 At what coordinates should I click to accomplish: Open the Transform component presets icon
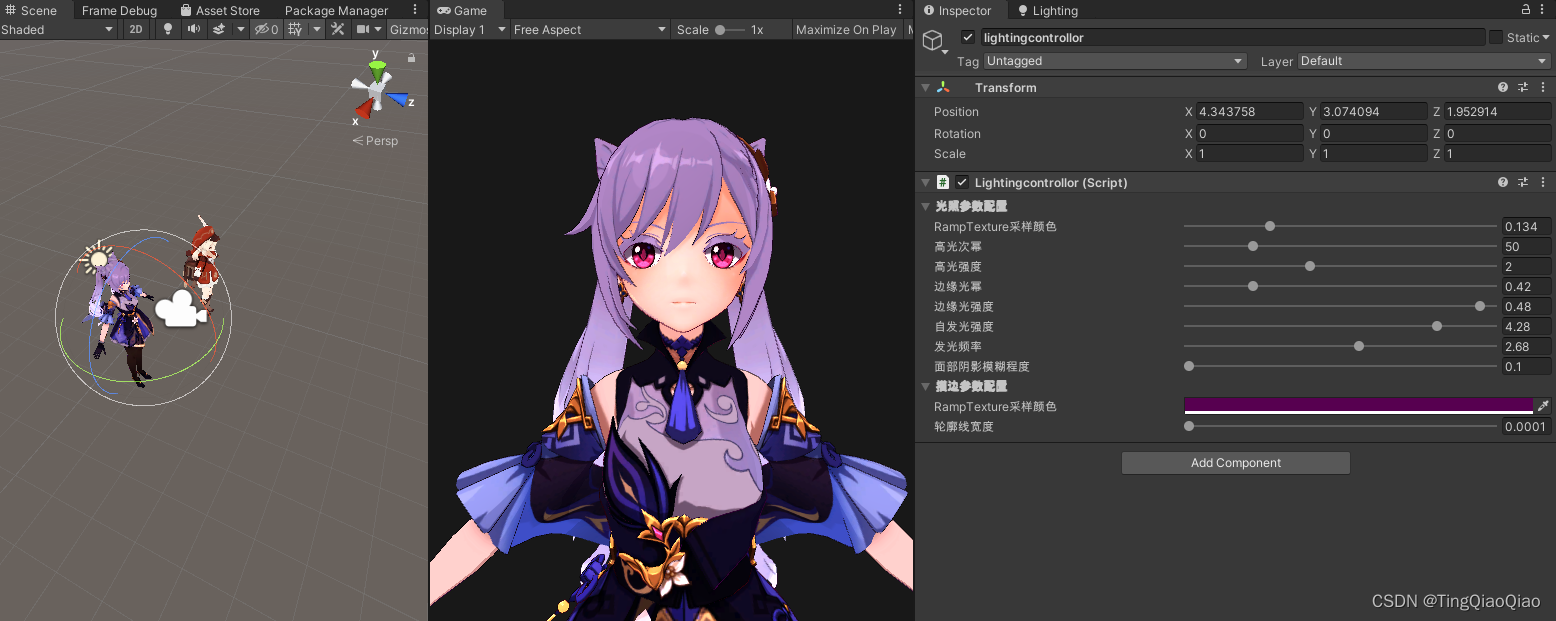(1523, 88)
